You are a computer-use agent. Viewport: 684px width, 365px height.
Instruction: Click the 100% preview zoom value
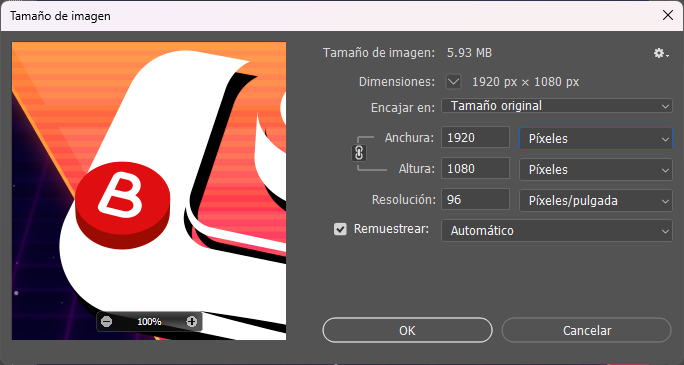pos(149,322)
